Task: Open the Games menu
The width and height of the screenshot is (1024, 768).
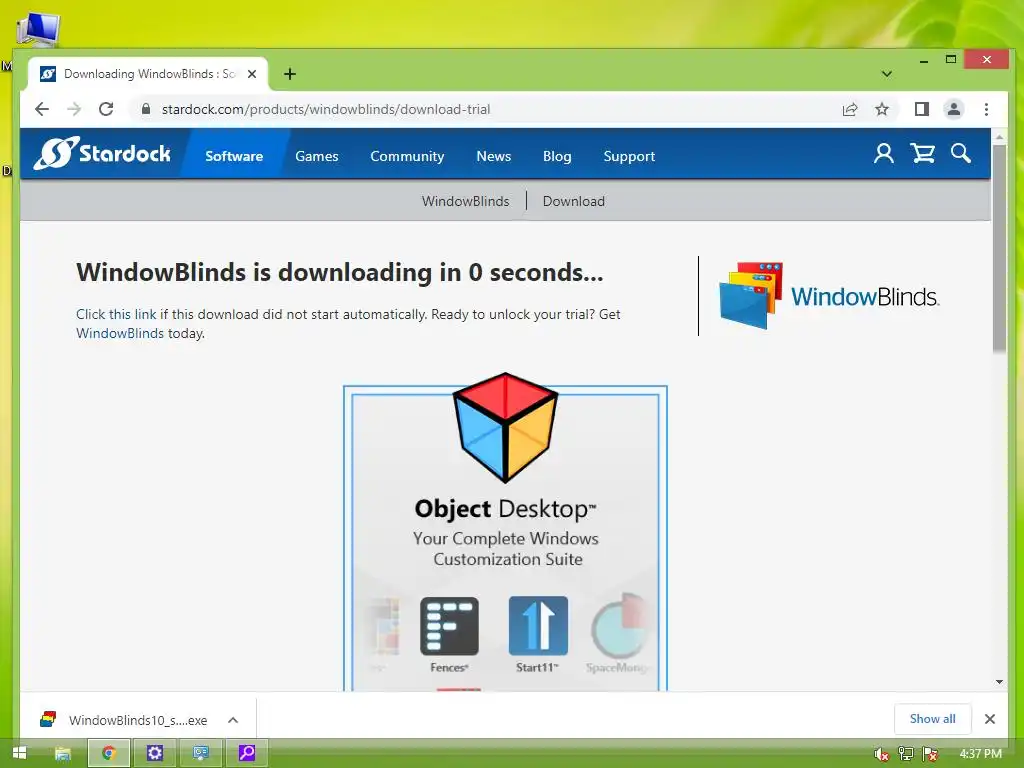Action: point(317,156)
